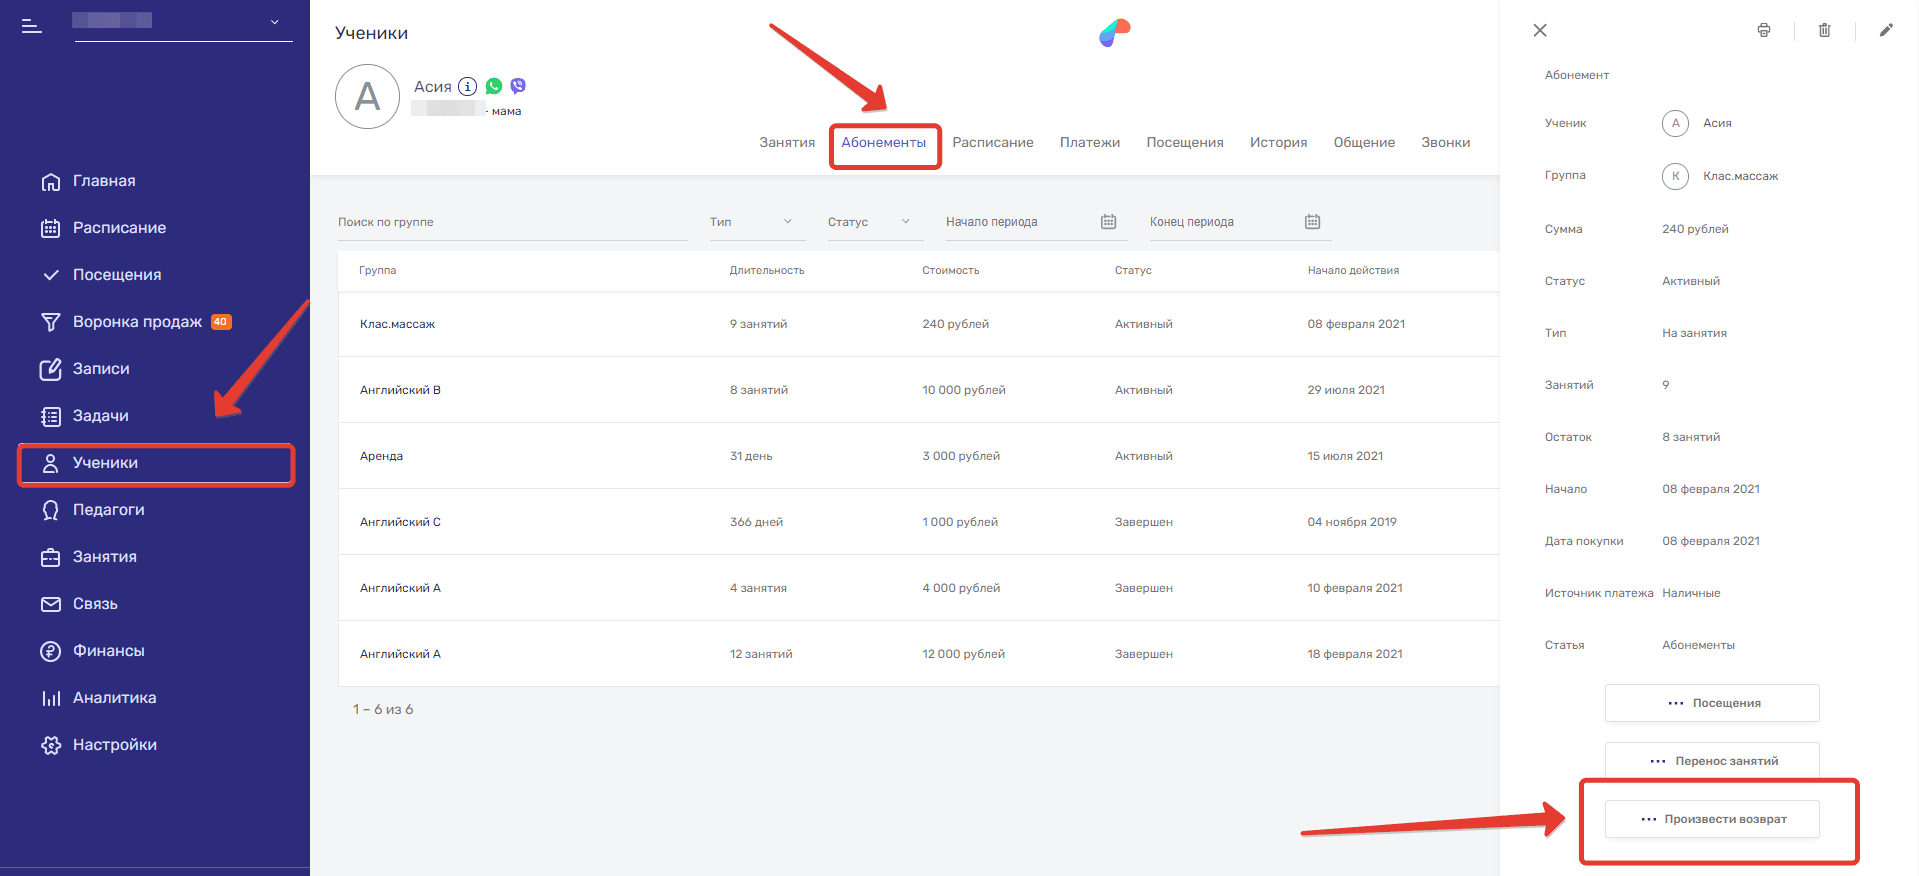1919x876 pixels.
Task: Close the subscription details panel
Action: coord(1540,30)
